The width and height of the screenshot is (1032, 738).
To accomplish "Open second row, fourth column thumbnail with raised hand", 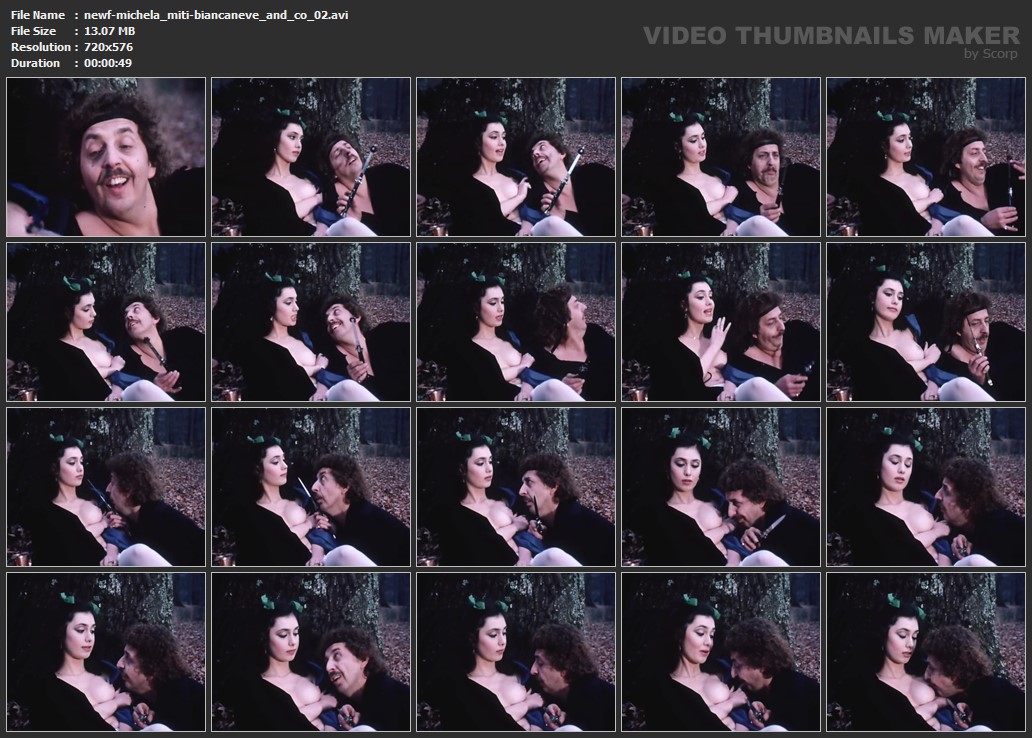I will 721,322.
